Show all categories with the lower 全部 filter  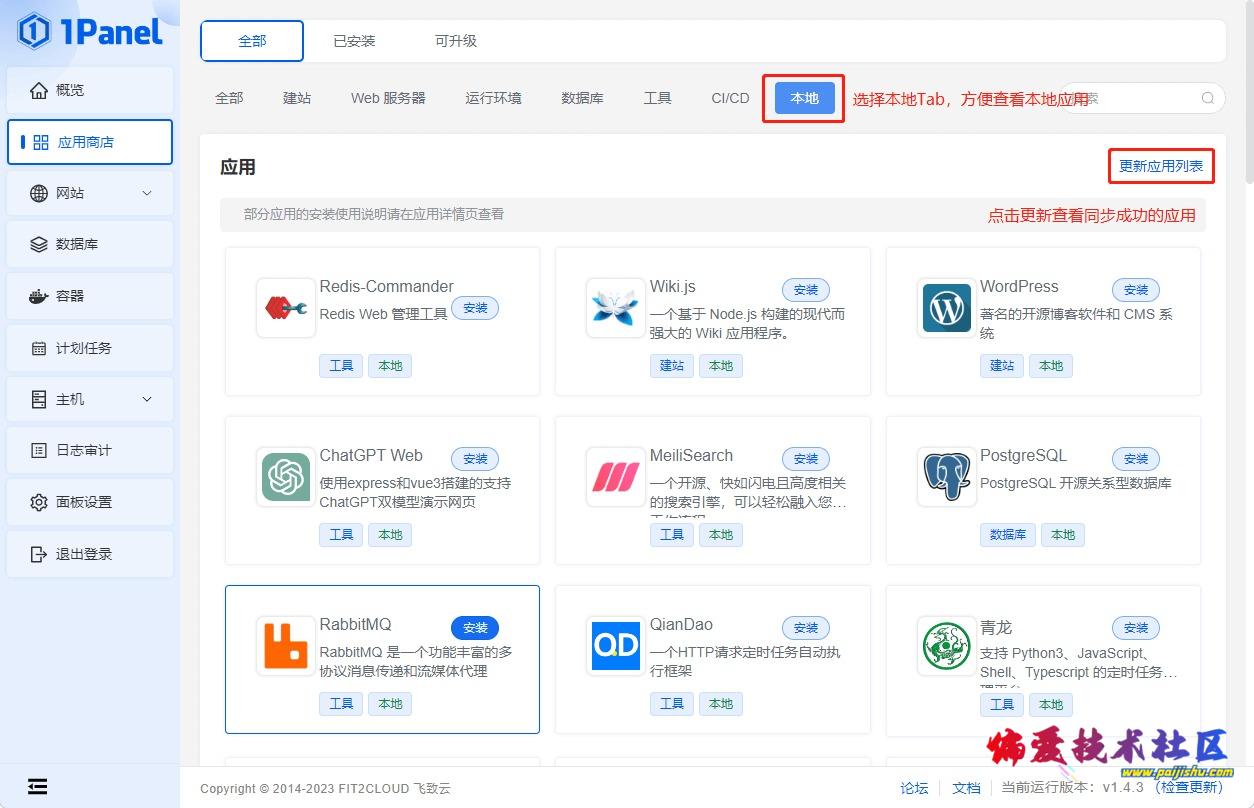[229, 98]
